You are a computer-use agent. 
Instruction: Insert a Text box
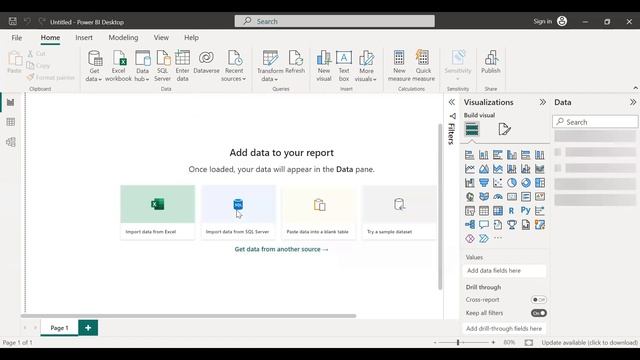344,66
